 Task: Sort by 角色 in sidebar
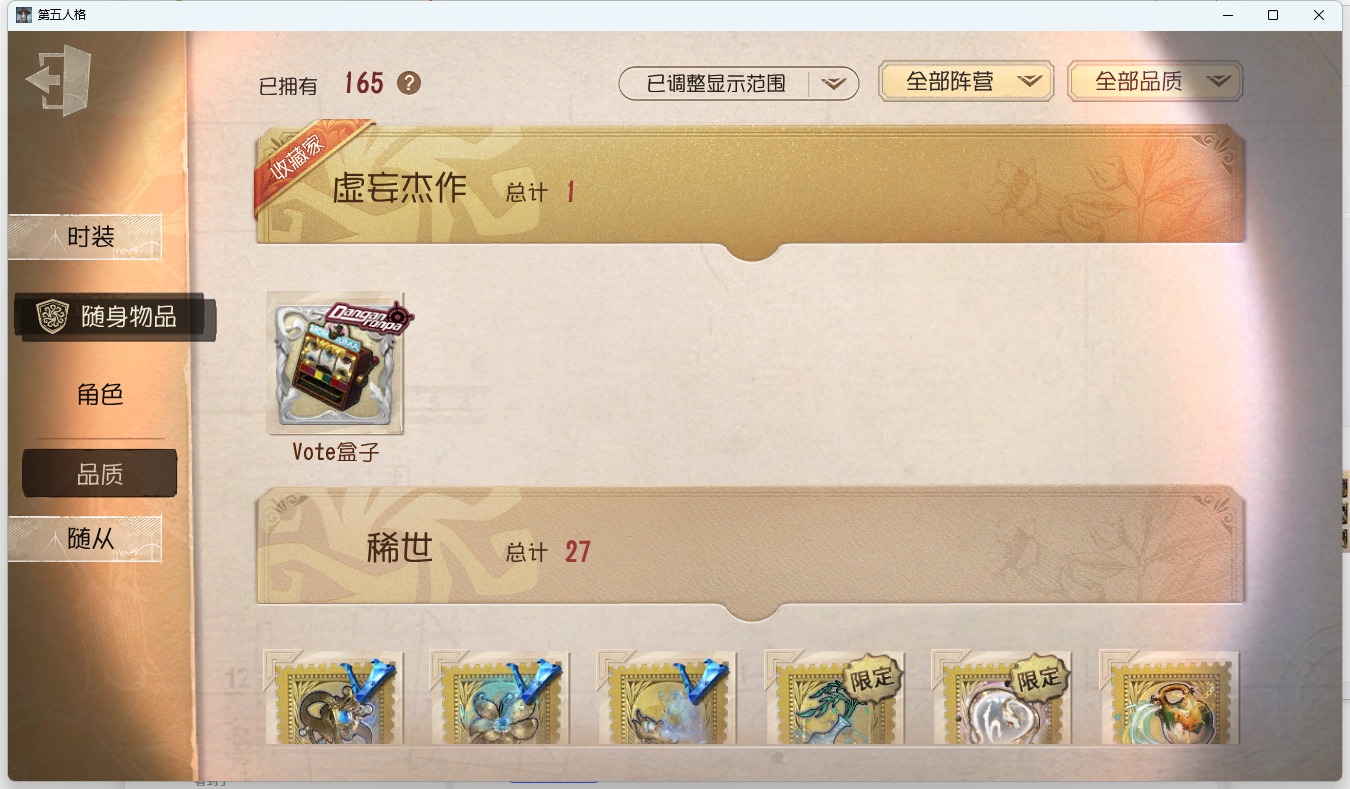100,395
